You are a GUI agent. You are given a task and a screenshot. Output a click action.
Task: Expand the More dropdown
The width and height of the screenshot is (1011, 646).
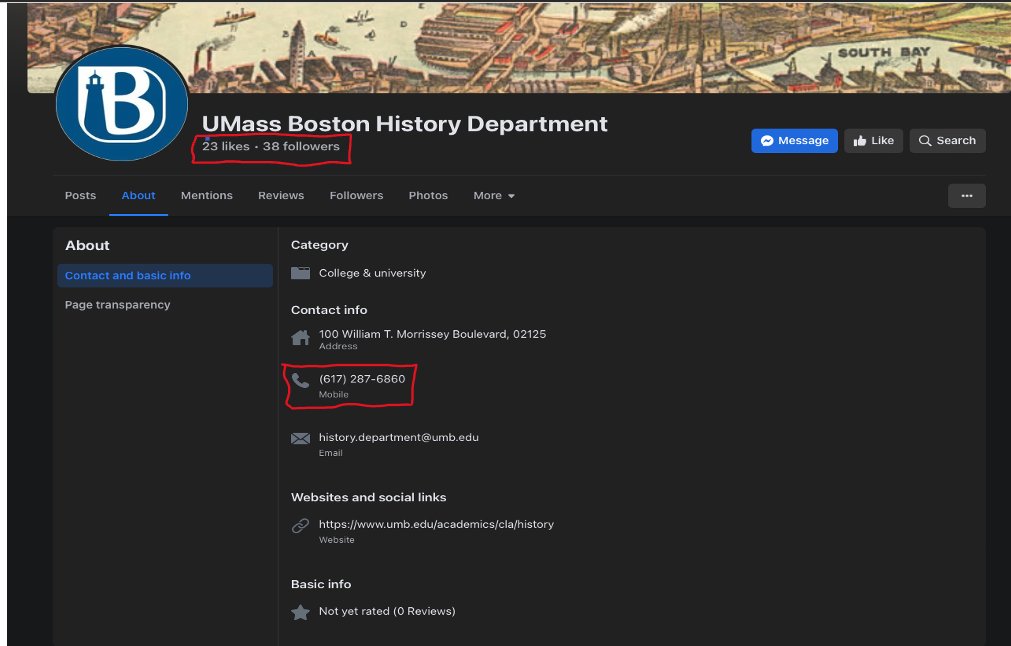coord(494,195)
